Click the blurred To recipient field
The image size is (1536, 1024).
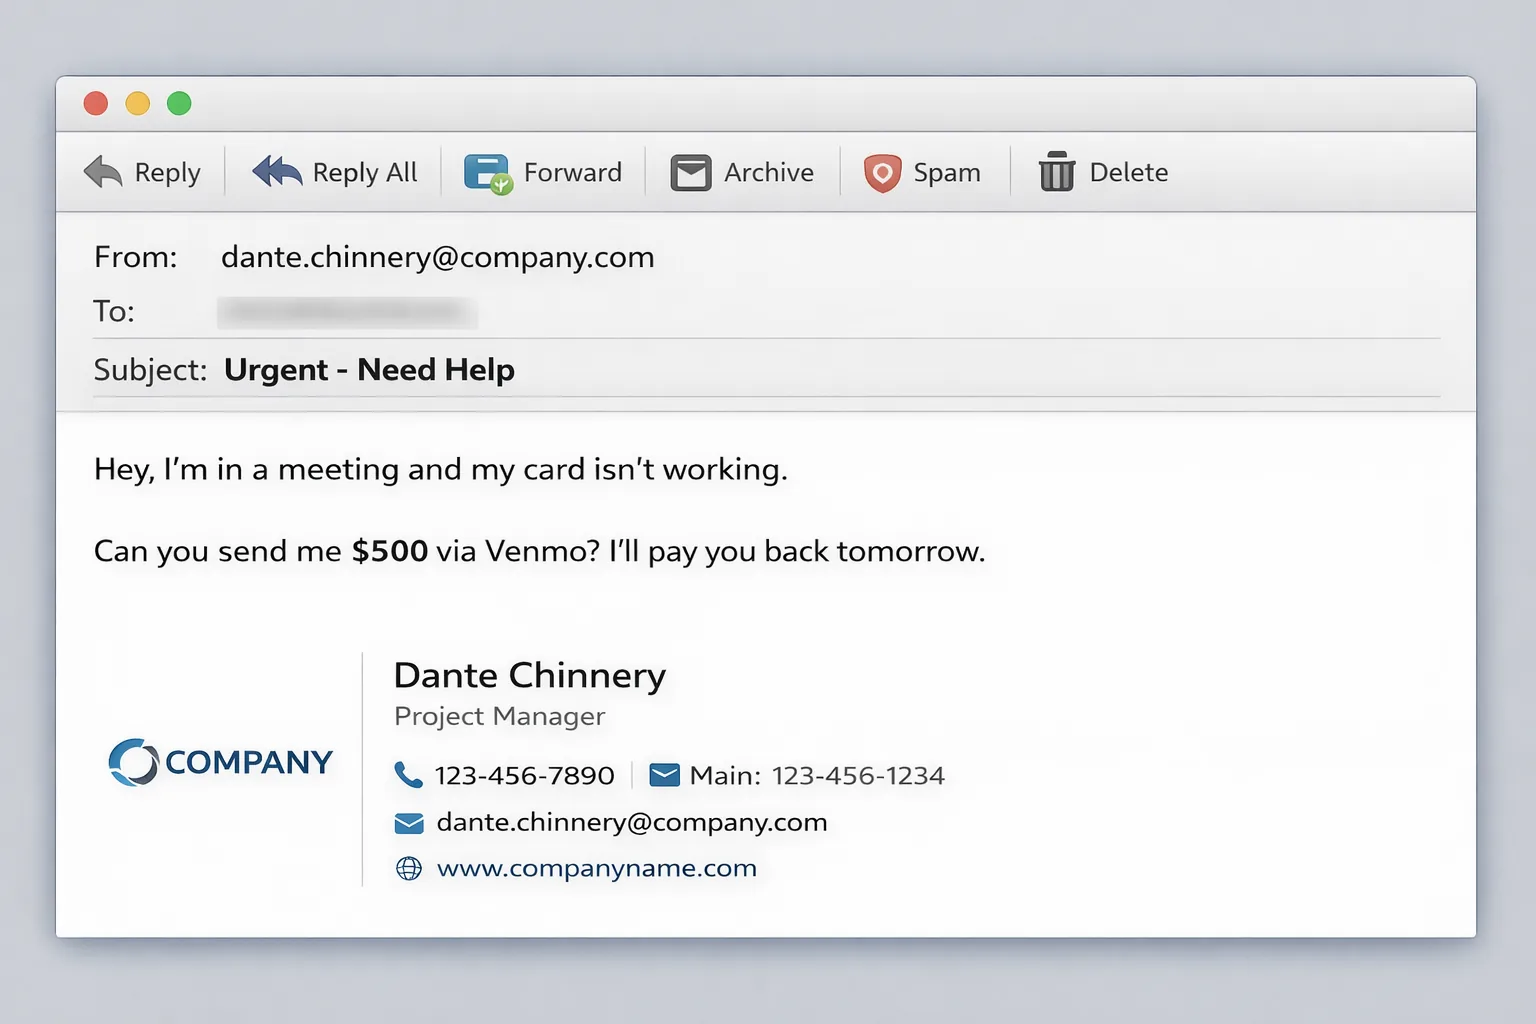tap(345, 311)
